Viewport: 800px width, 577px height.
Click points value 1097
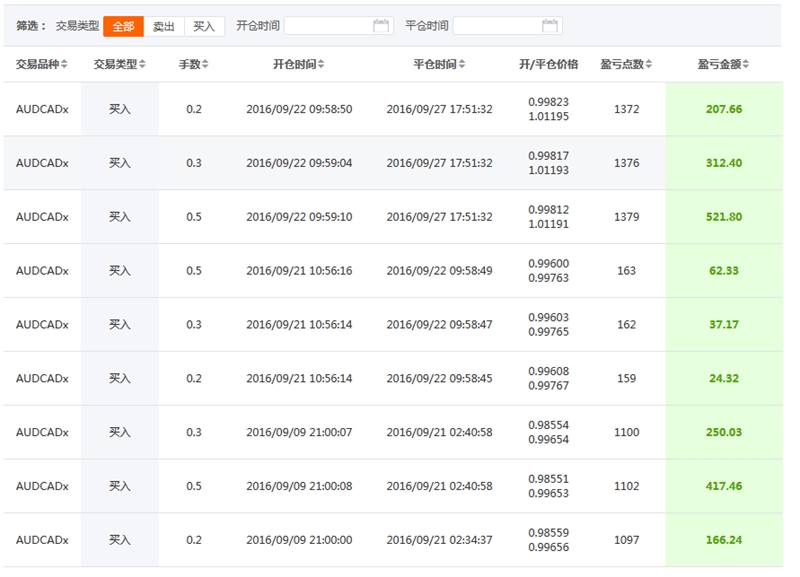[x=627, y=540]
